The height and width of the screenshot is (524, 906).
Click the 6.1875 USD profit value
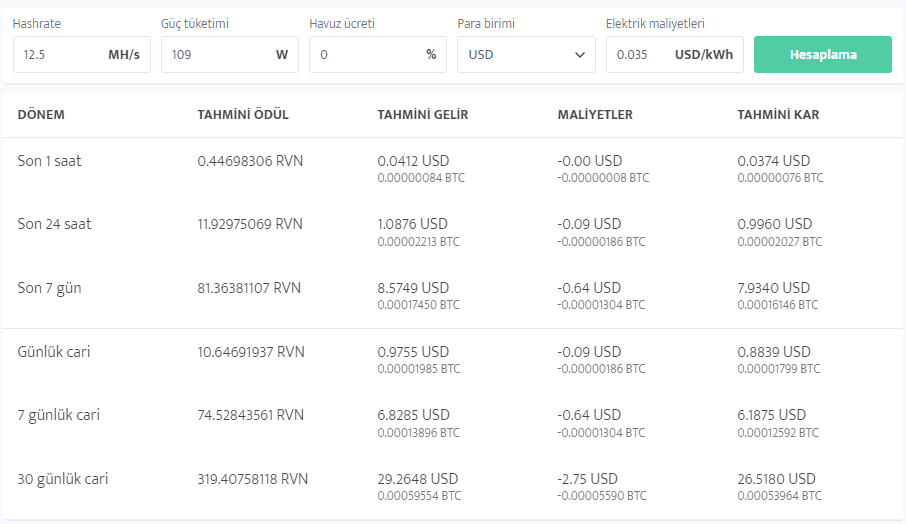coord(771,415)
